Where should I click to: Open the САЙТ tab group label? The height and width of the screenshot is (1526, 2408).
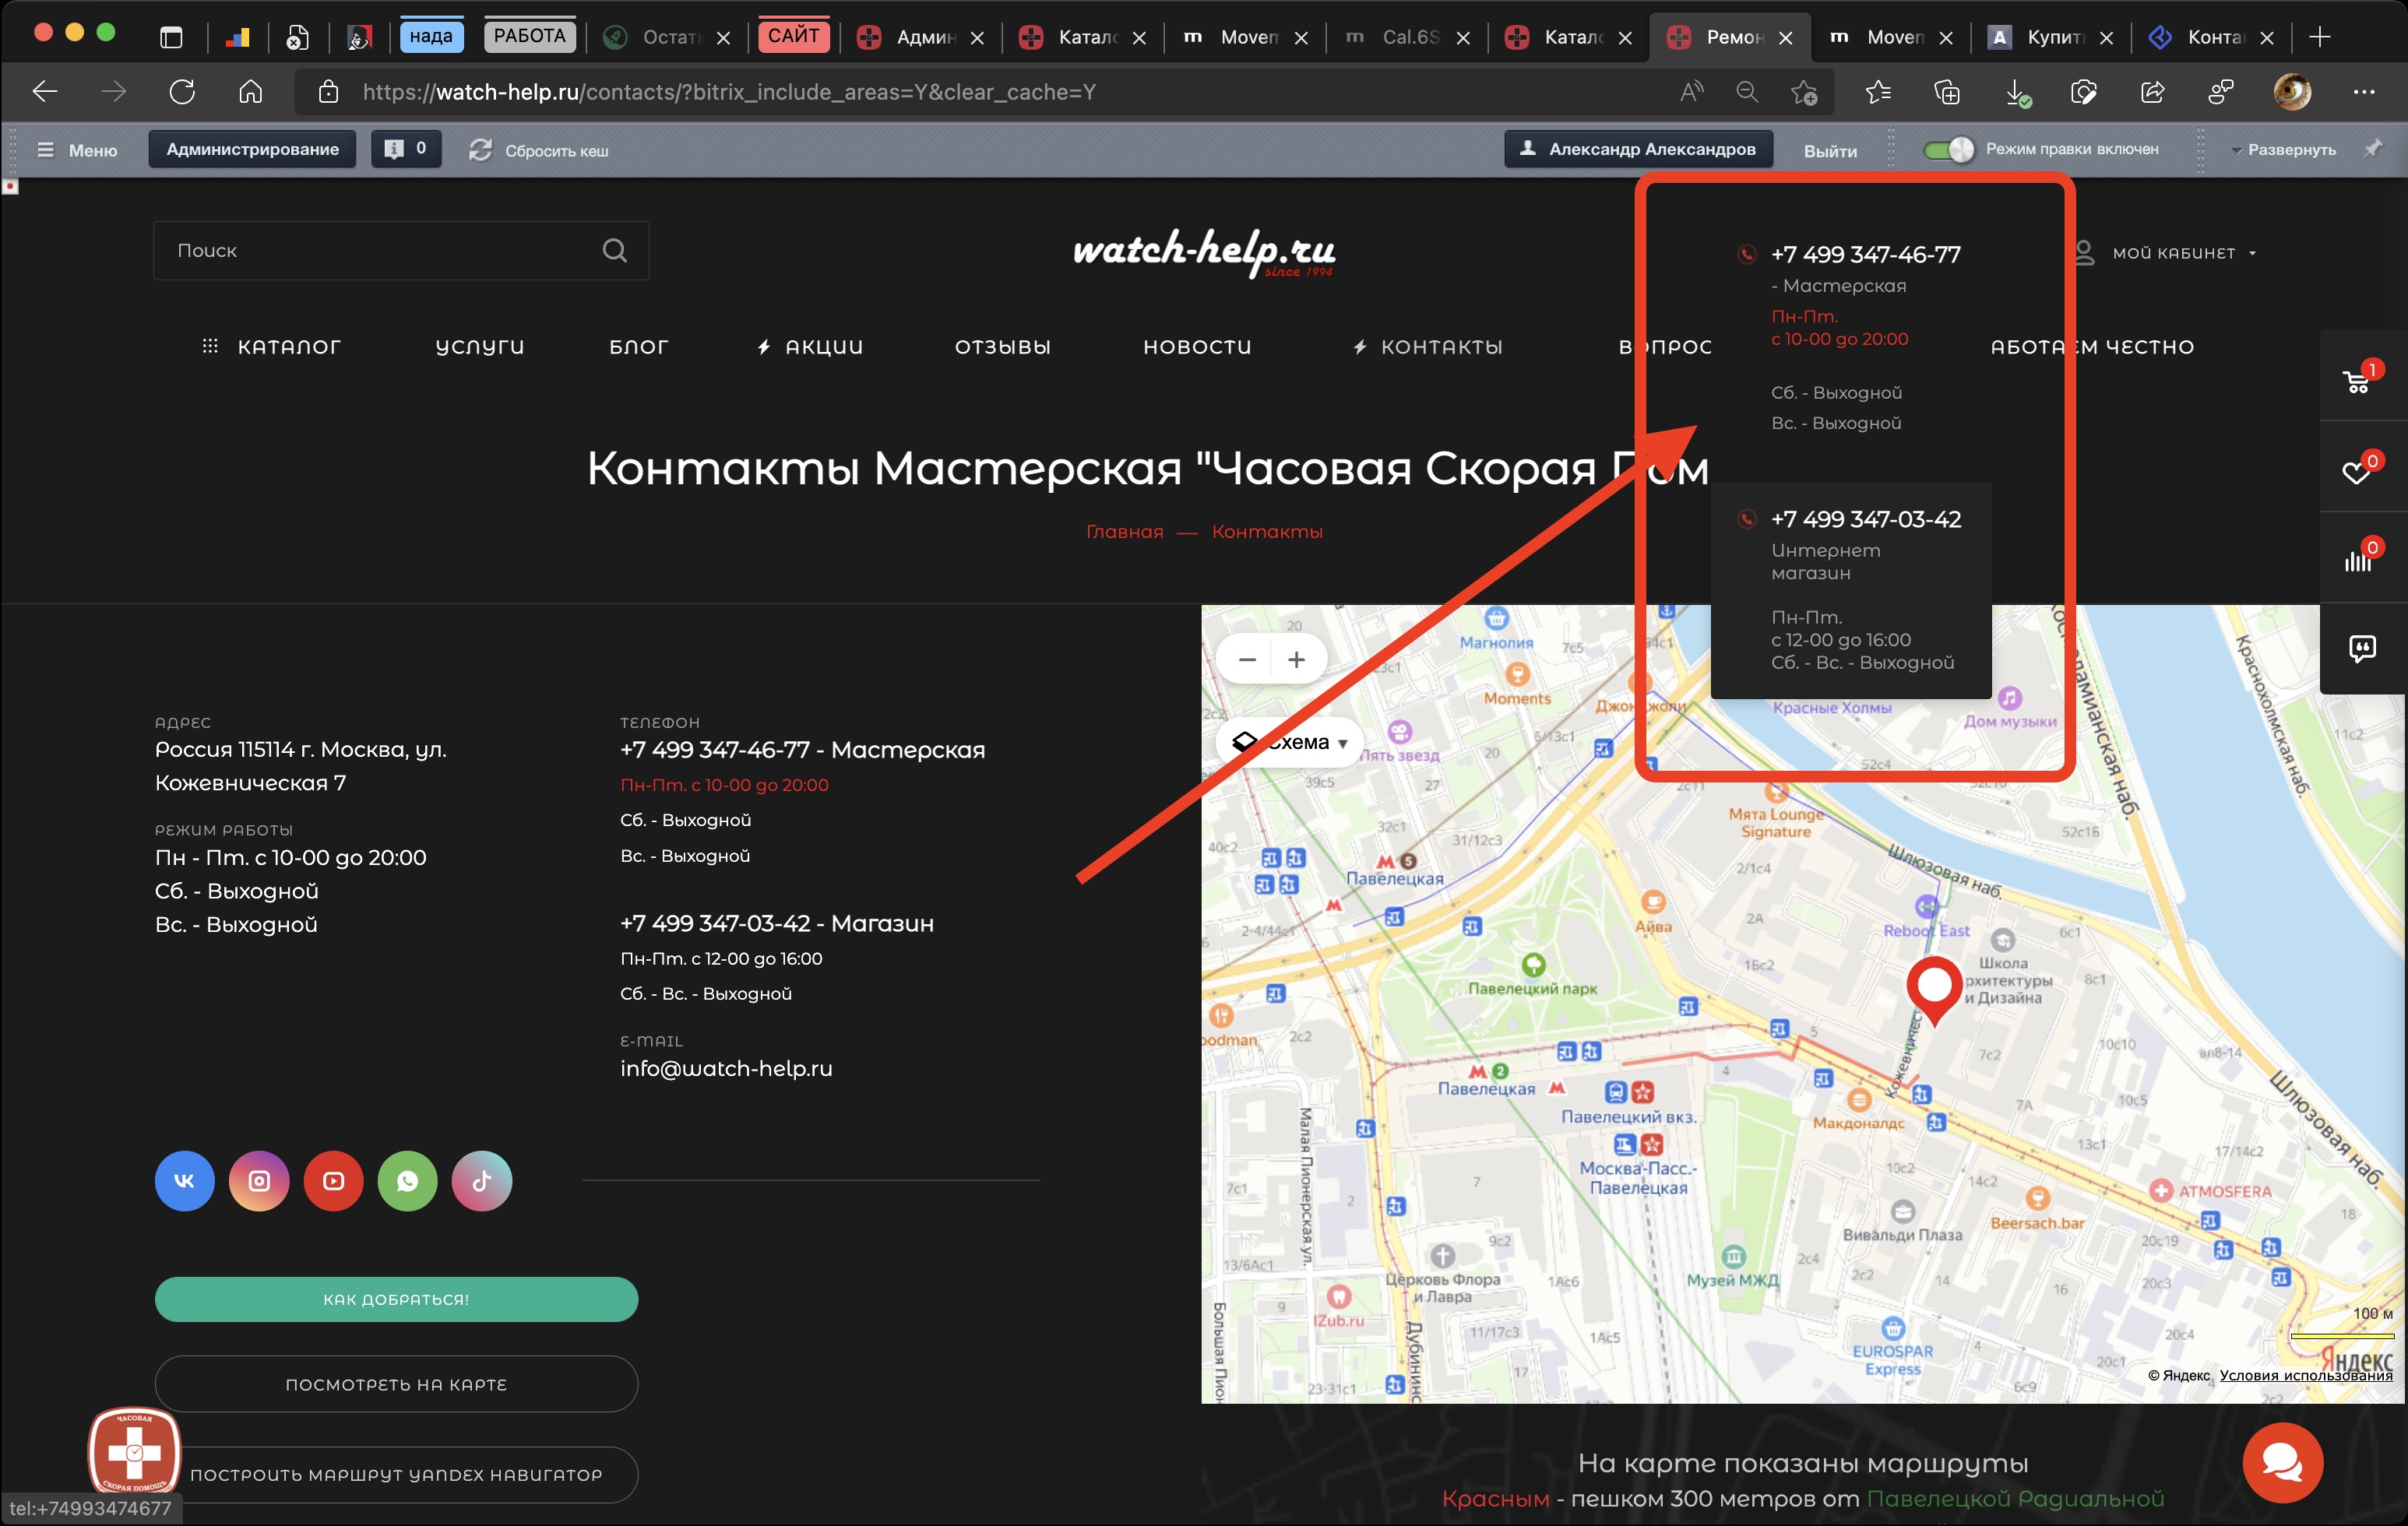pos(793,36)
